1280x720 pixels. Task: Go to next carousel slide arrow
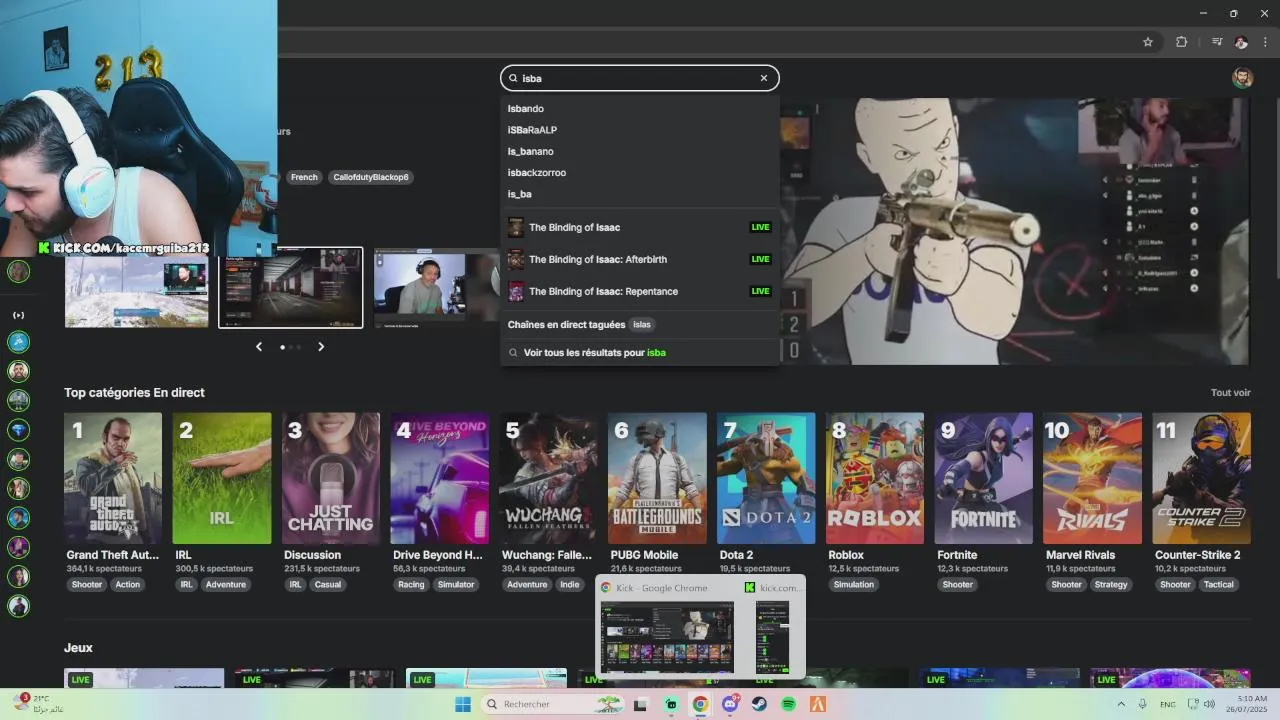pos(321,347)
